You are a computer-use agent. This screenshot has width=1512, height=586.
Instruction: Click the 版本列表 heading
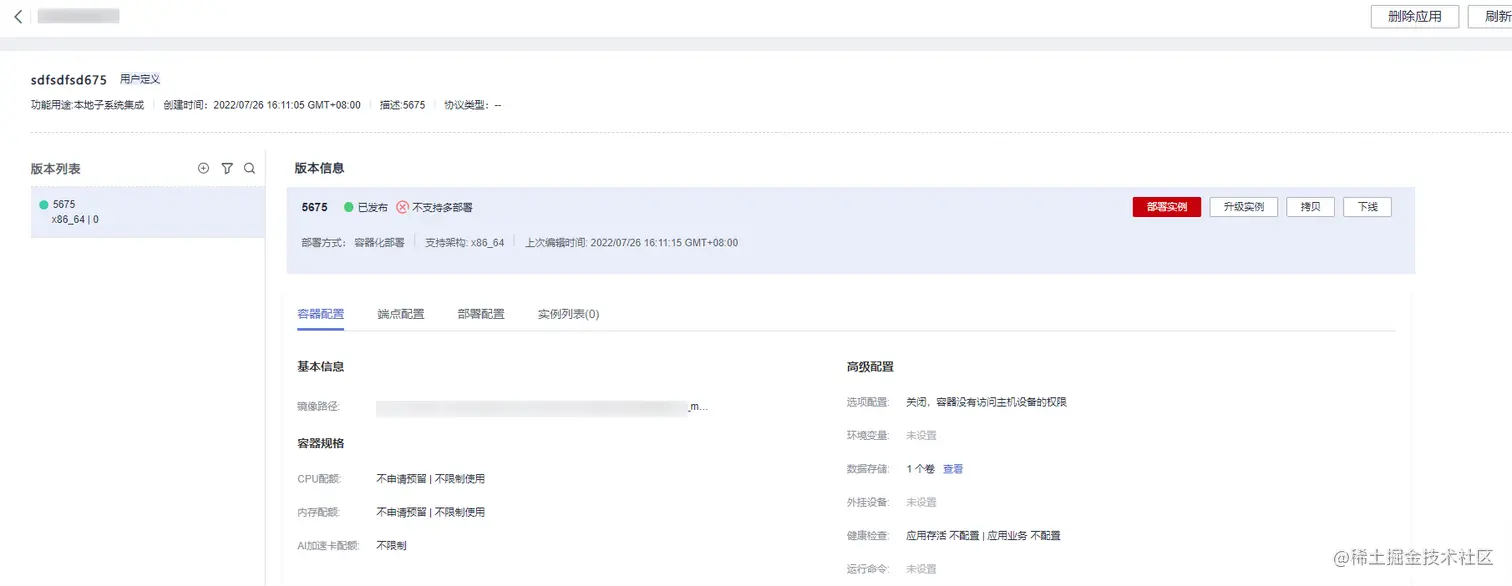[56, 169]
